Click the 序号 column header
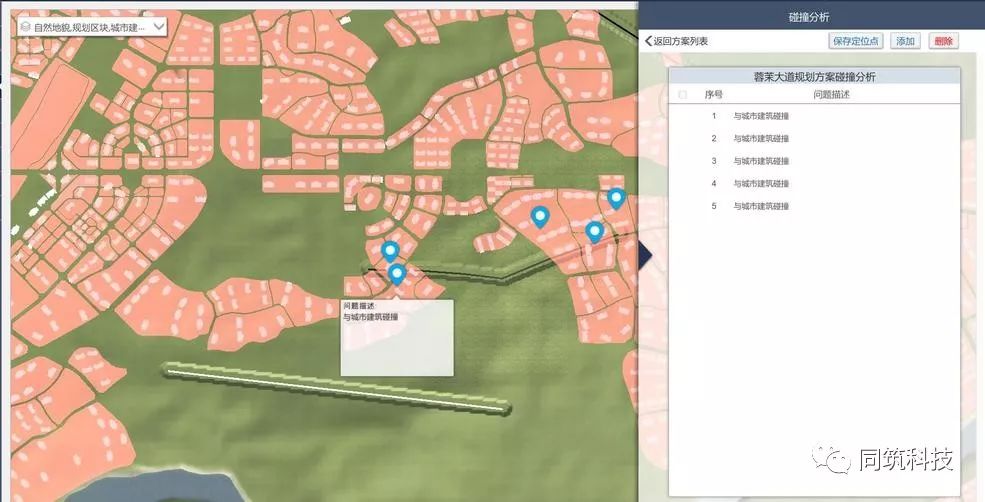 (713, 95)
